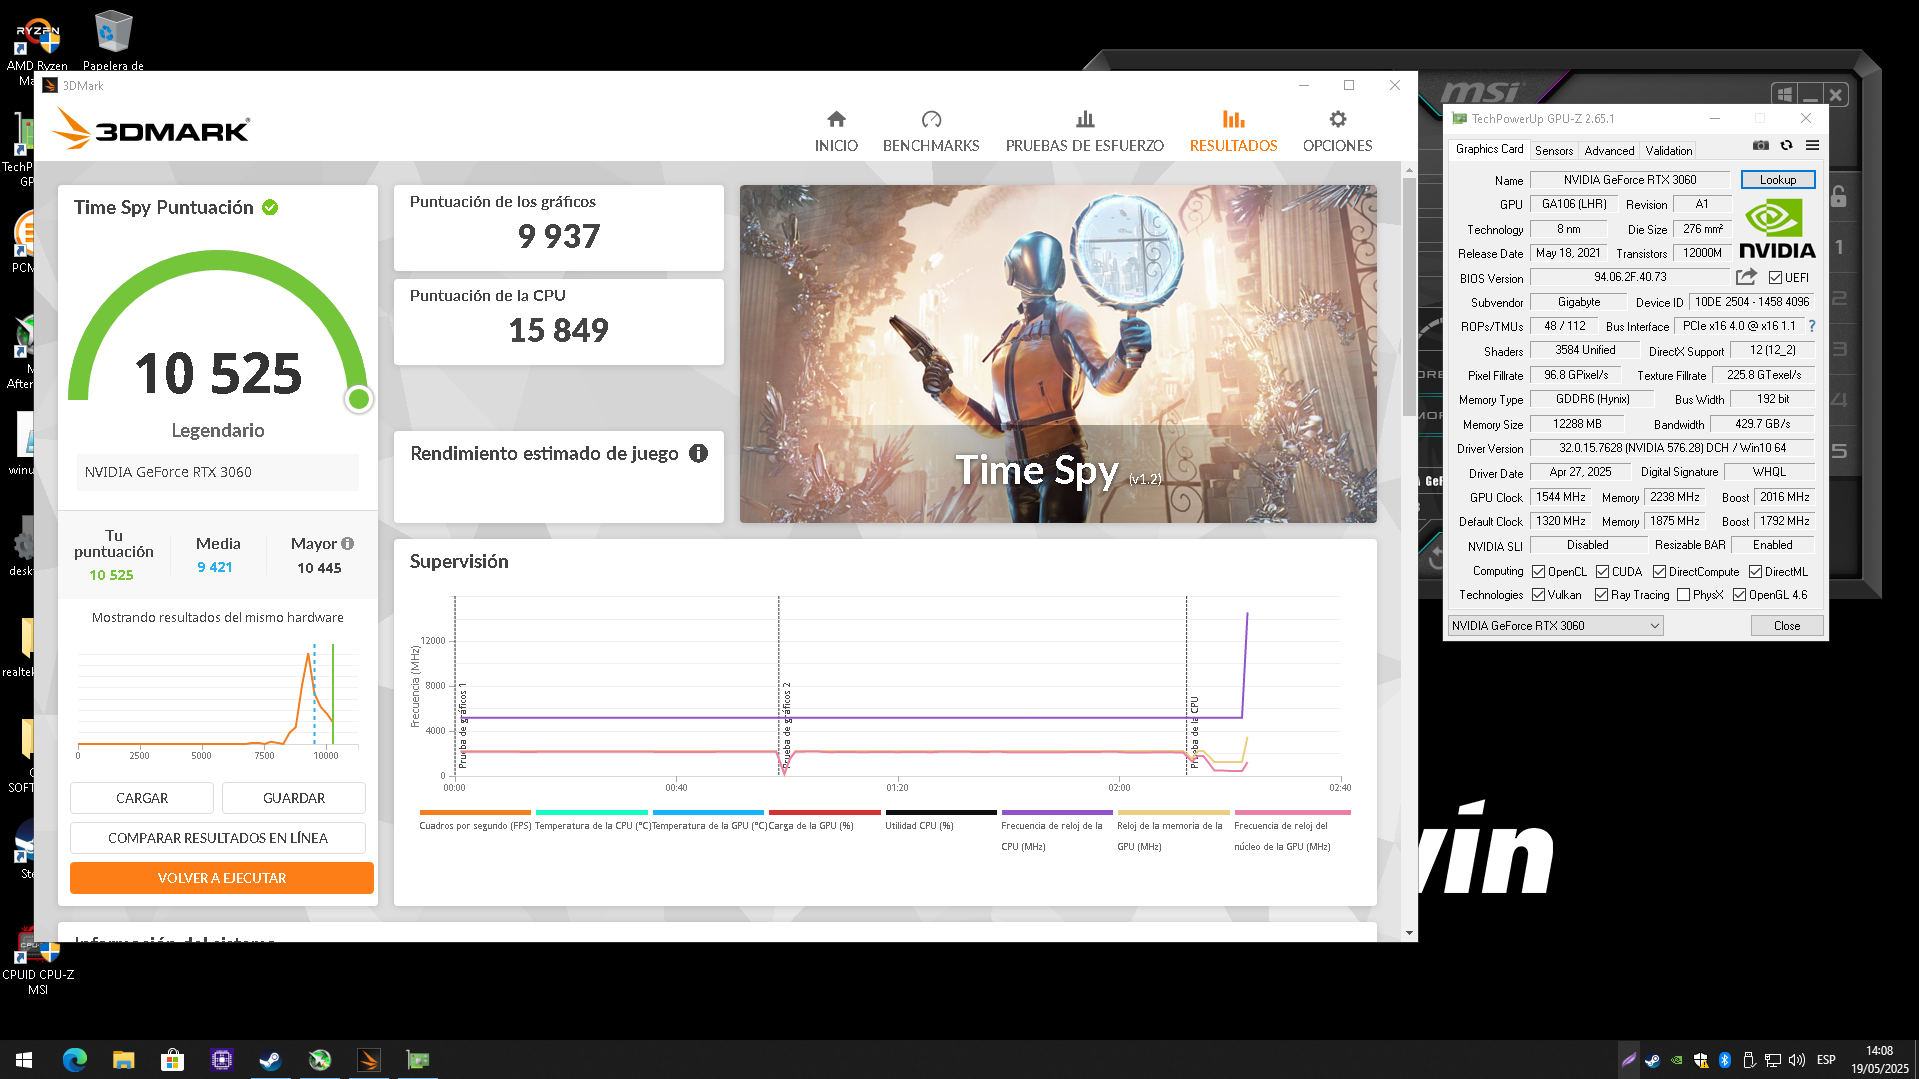Toggle the OpenGL 4.6 checkbox
The height and width of the screenshot is (1079, 1919).
tap(1739, 595)
